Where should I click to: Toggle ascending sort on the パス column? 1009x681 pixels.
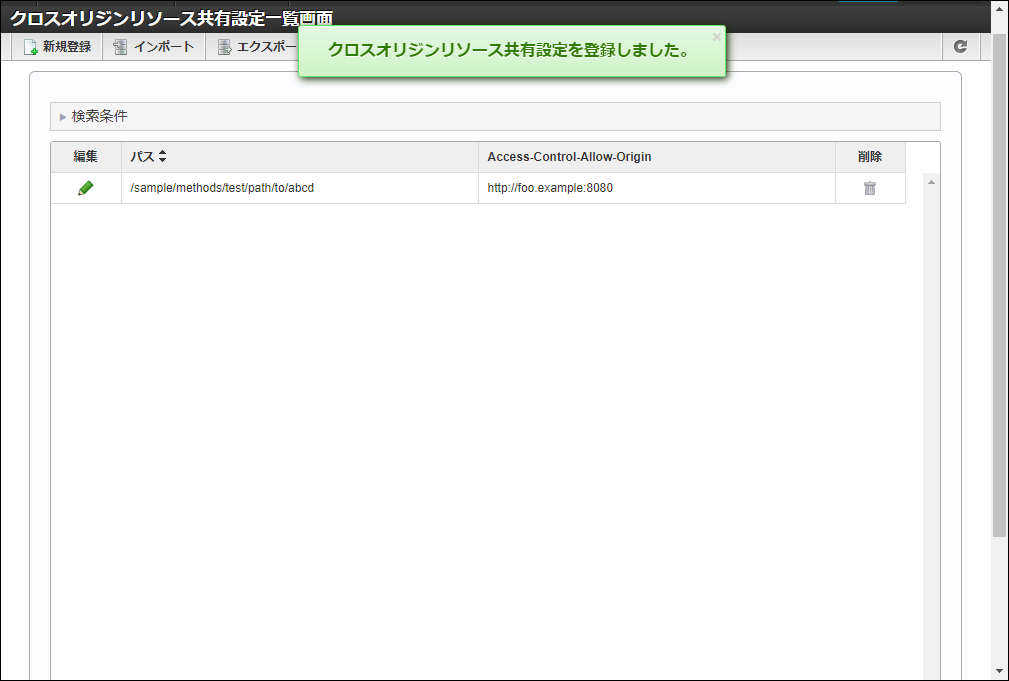tap(163, 152)
